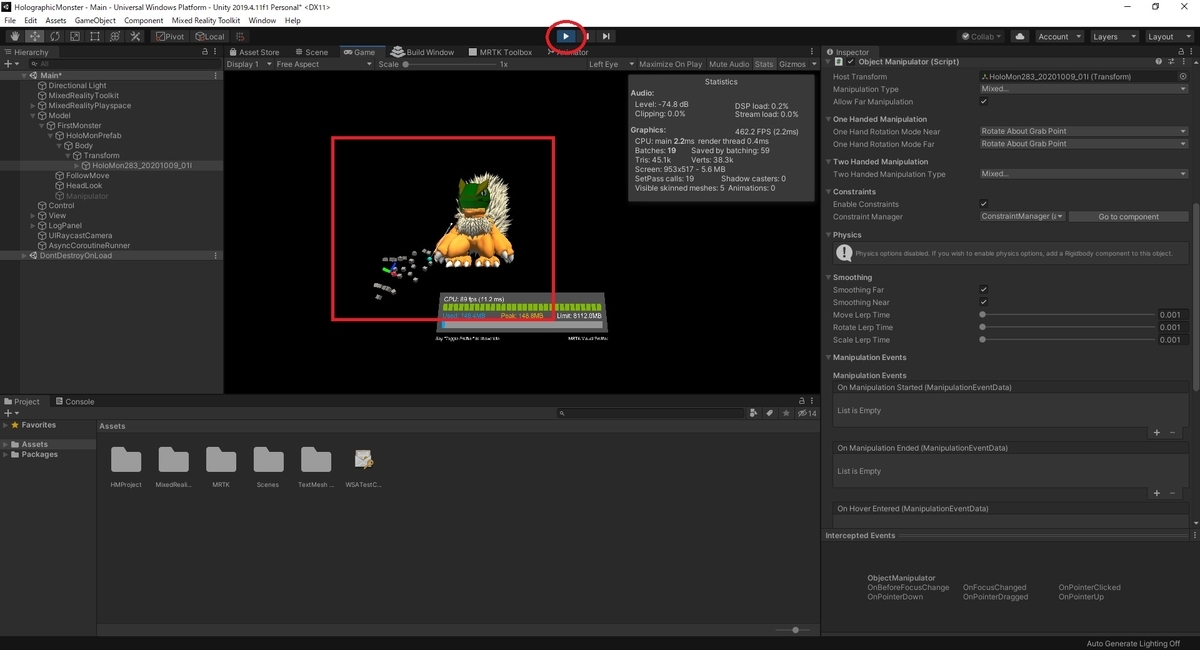Select the Move tool

[35, 36]
